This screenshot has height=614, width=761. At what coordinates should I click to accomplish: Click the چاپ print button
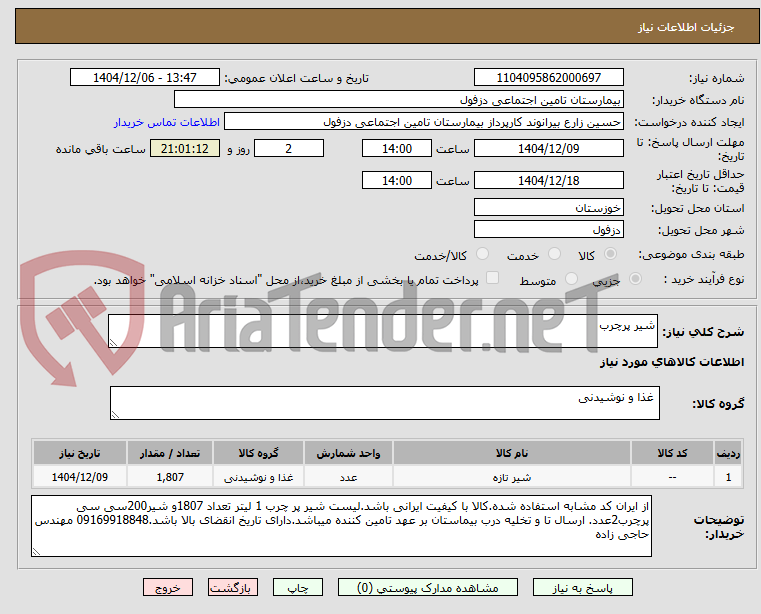298,587
